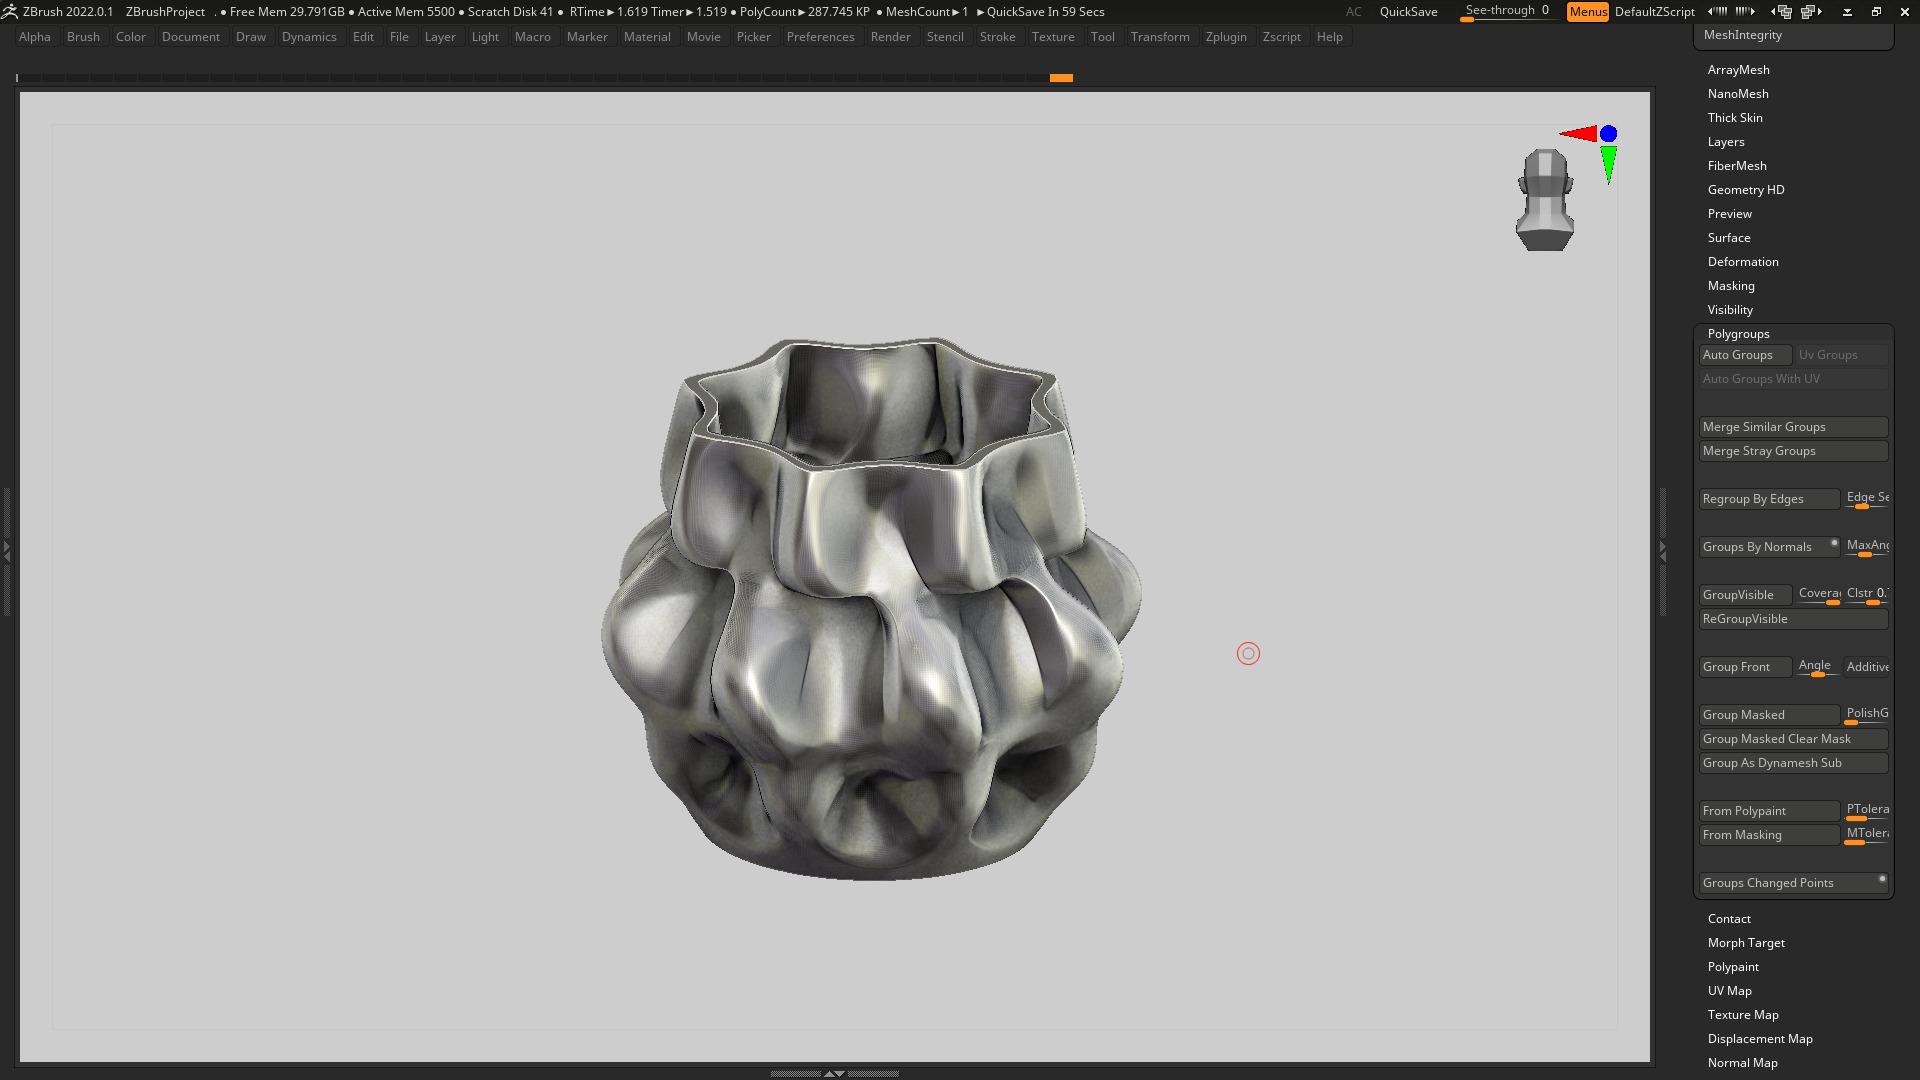Expand the Visibility subpalette
1920x1080 pixels.
(x=1730, y=310)
